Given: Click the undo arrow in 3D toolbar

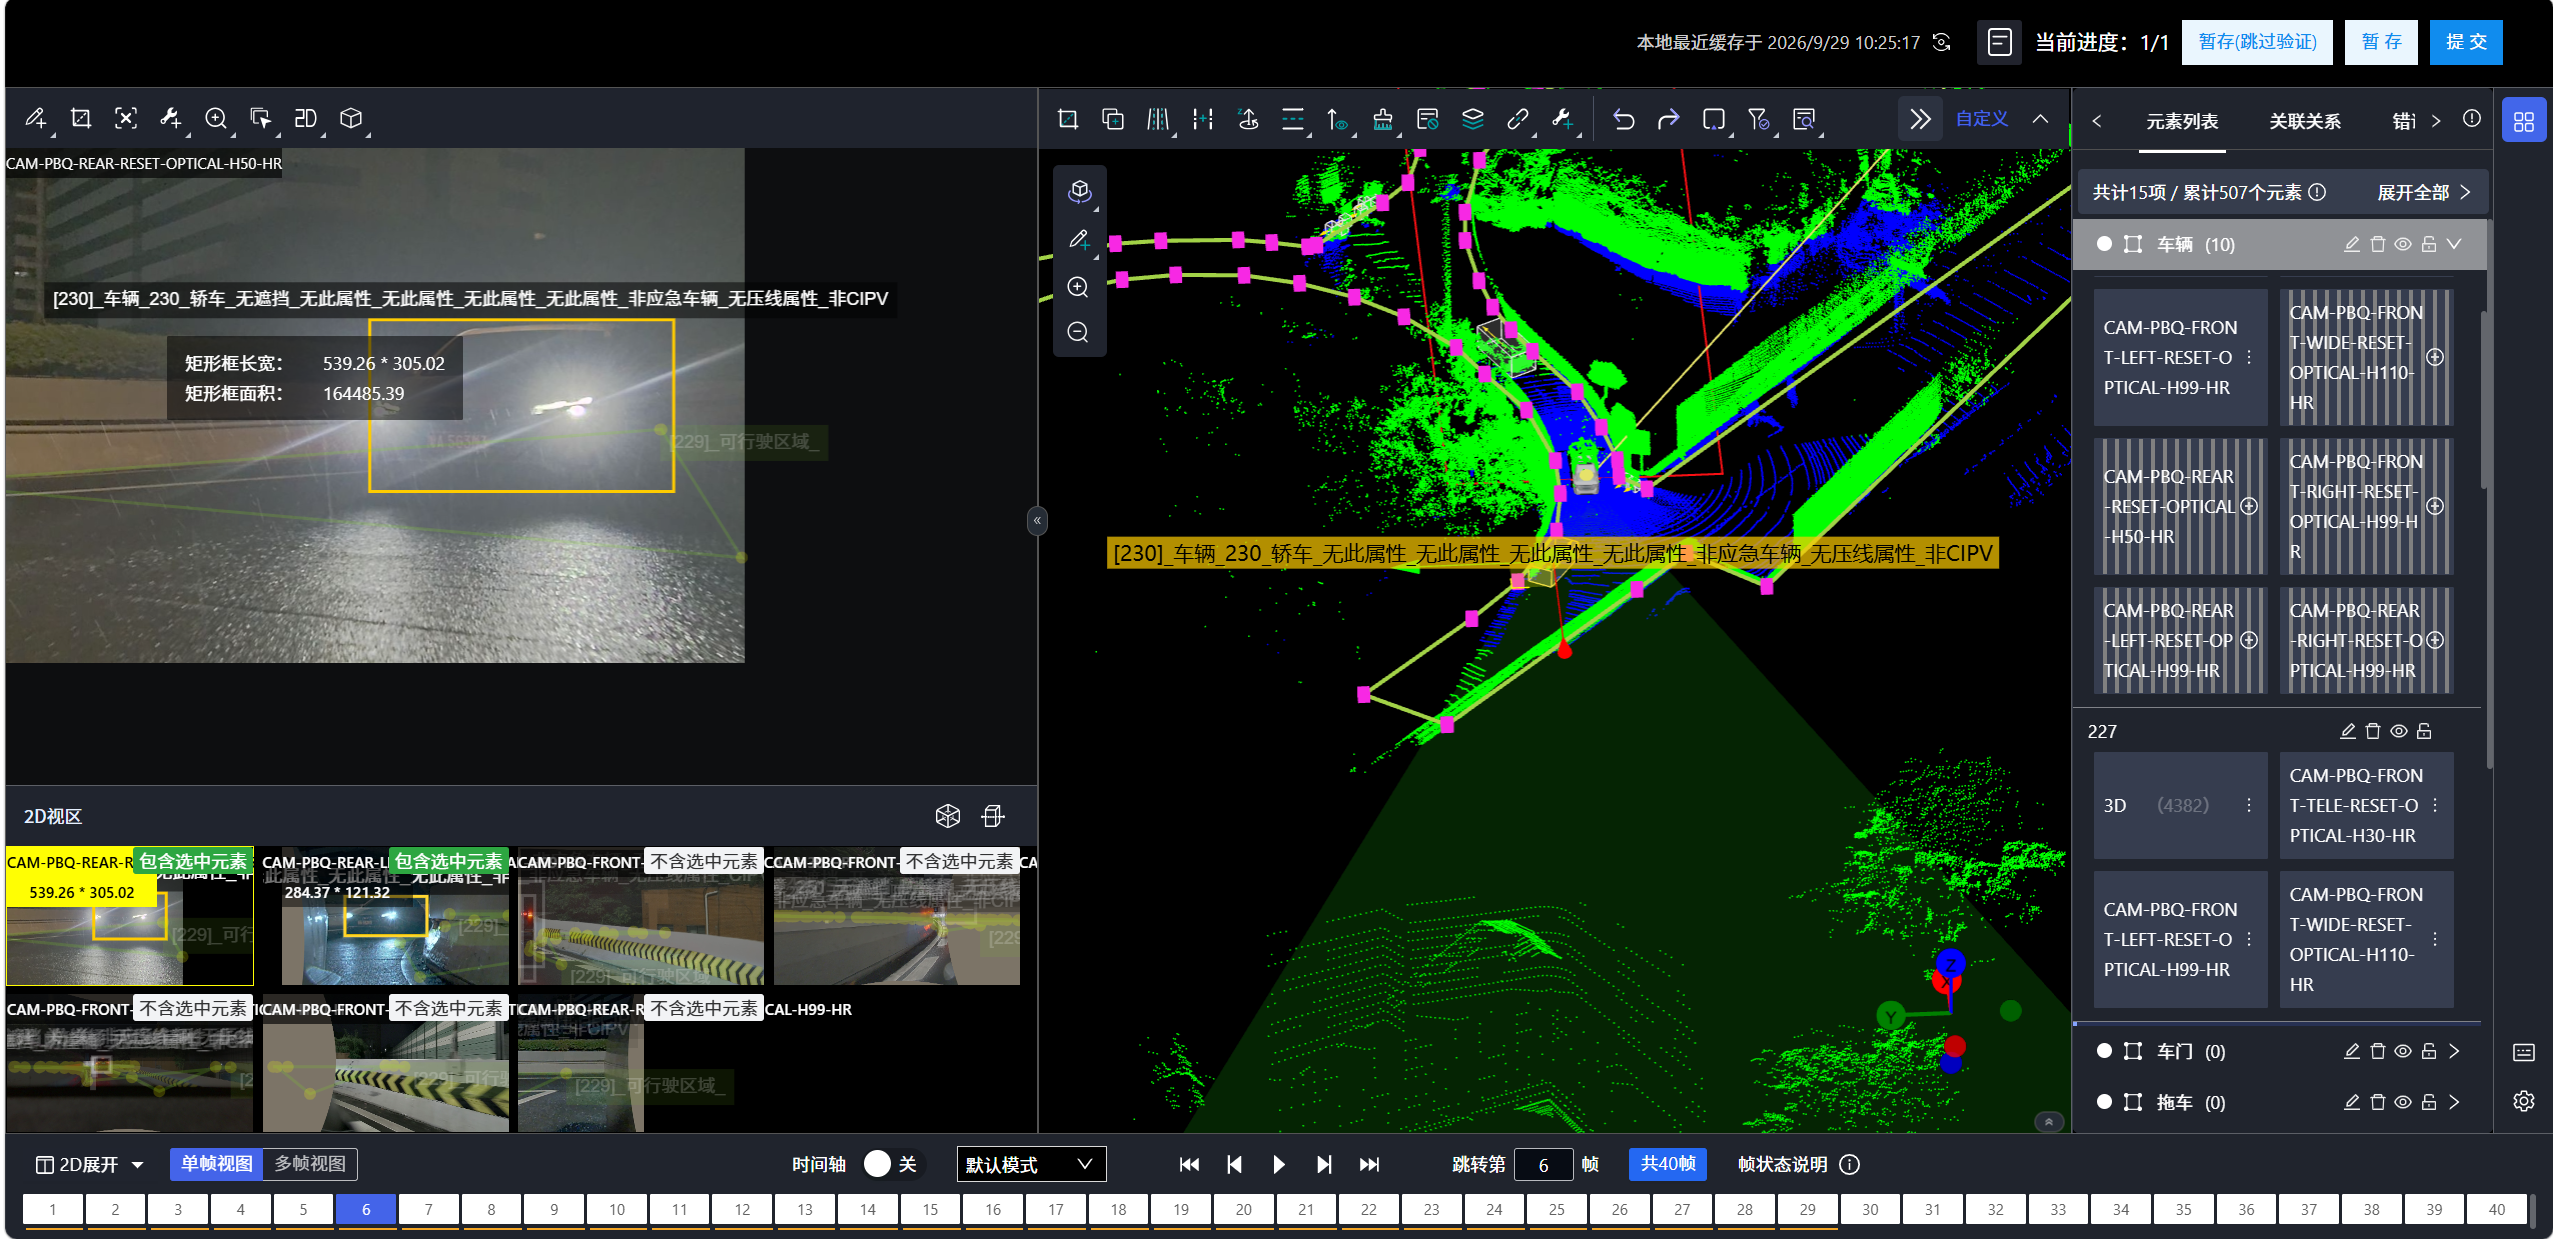Looking at the screenshot, I should 1623,120.
